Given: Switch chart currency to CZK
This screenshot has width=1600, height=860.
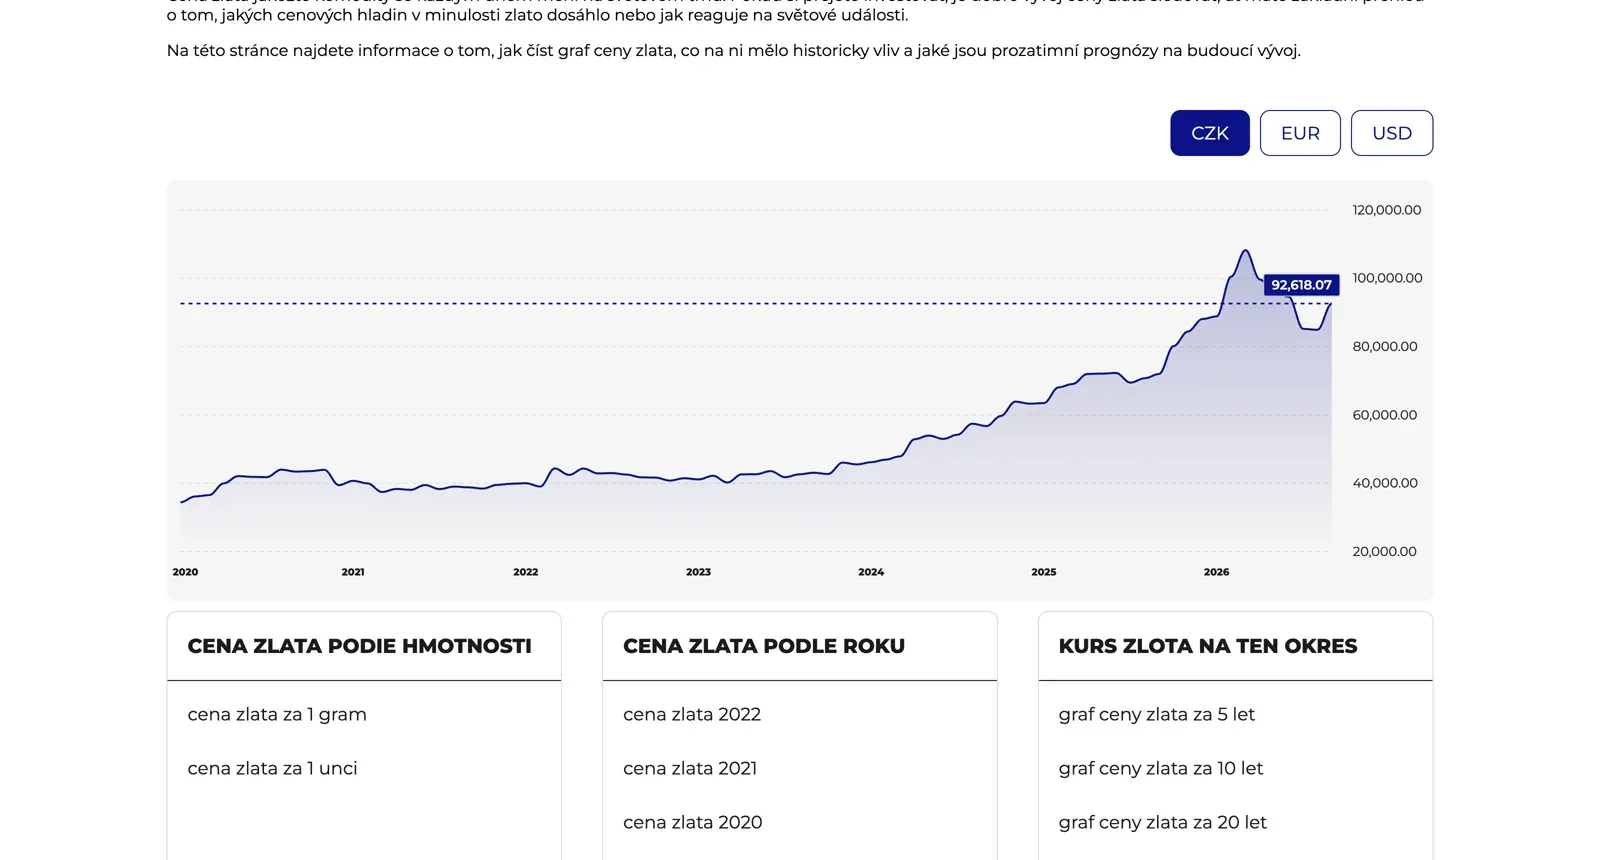Looking at the screenshot, I should pyautogui.click(x=1210, y=133).
